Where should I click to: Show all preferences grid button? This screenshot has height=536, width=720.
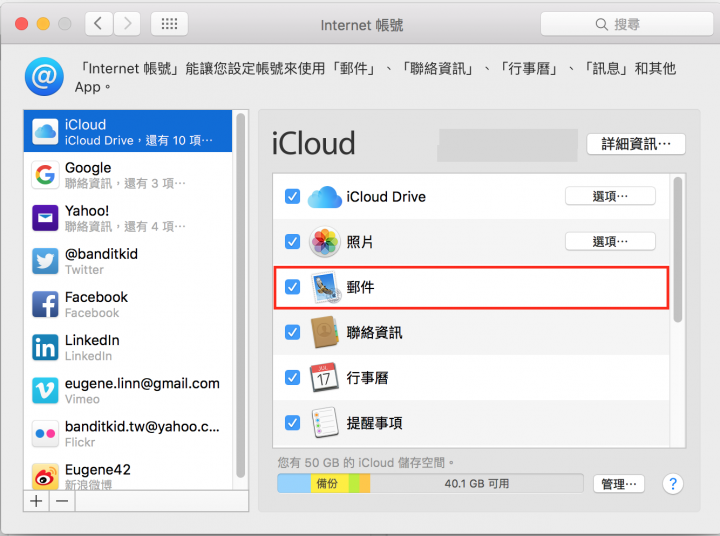169,23
